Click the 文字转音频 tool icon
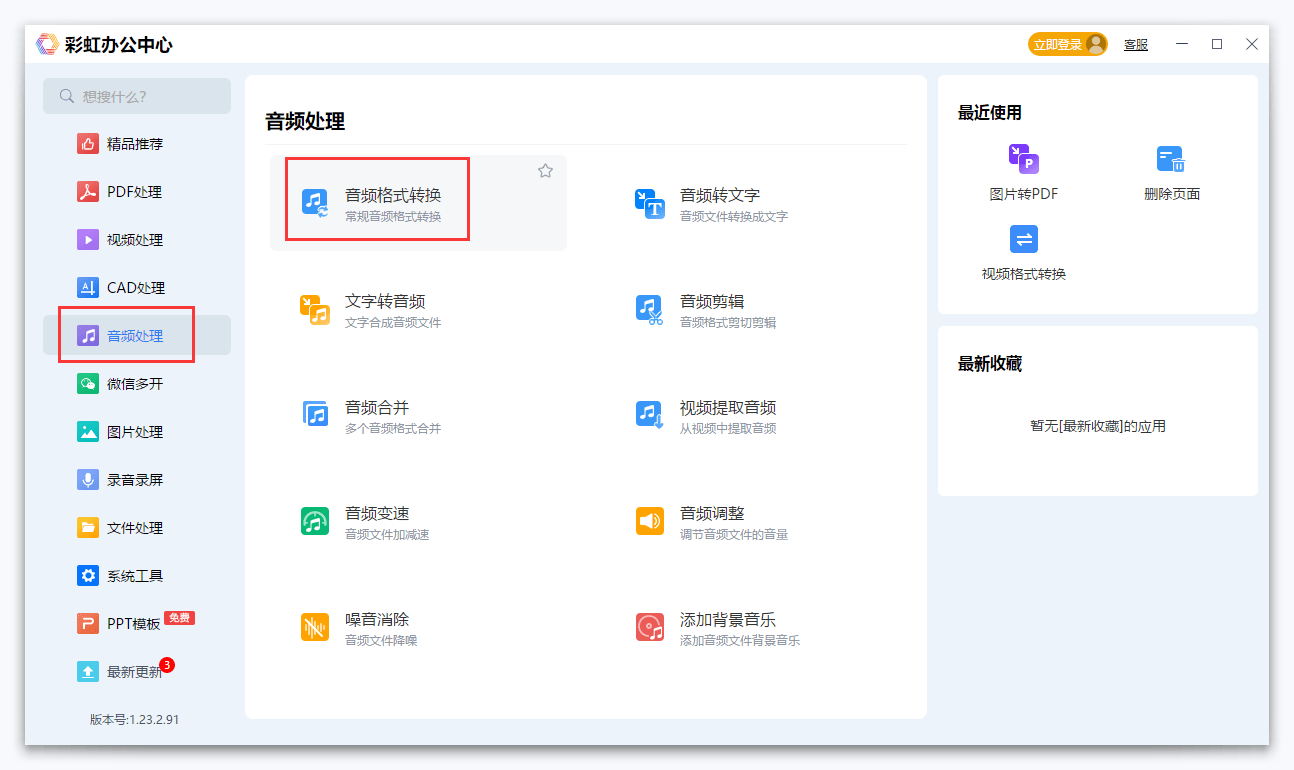Screen dimensions: 1294x770 315,309
